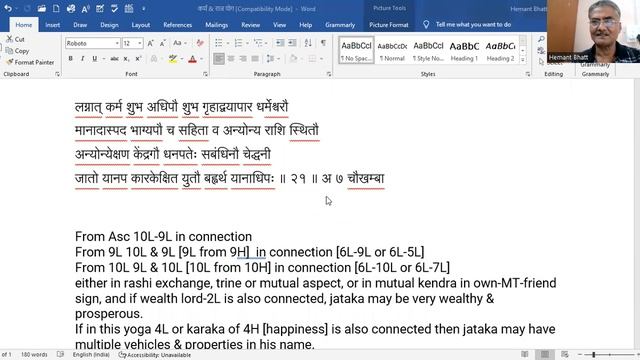Open the References tab

click(178, 25)
